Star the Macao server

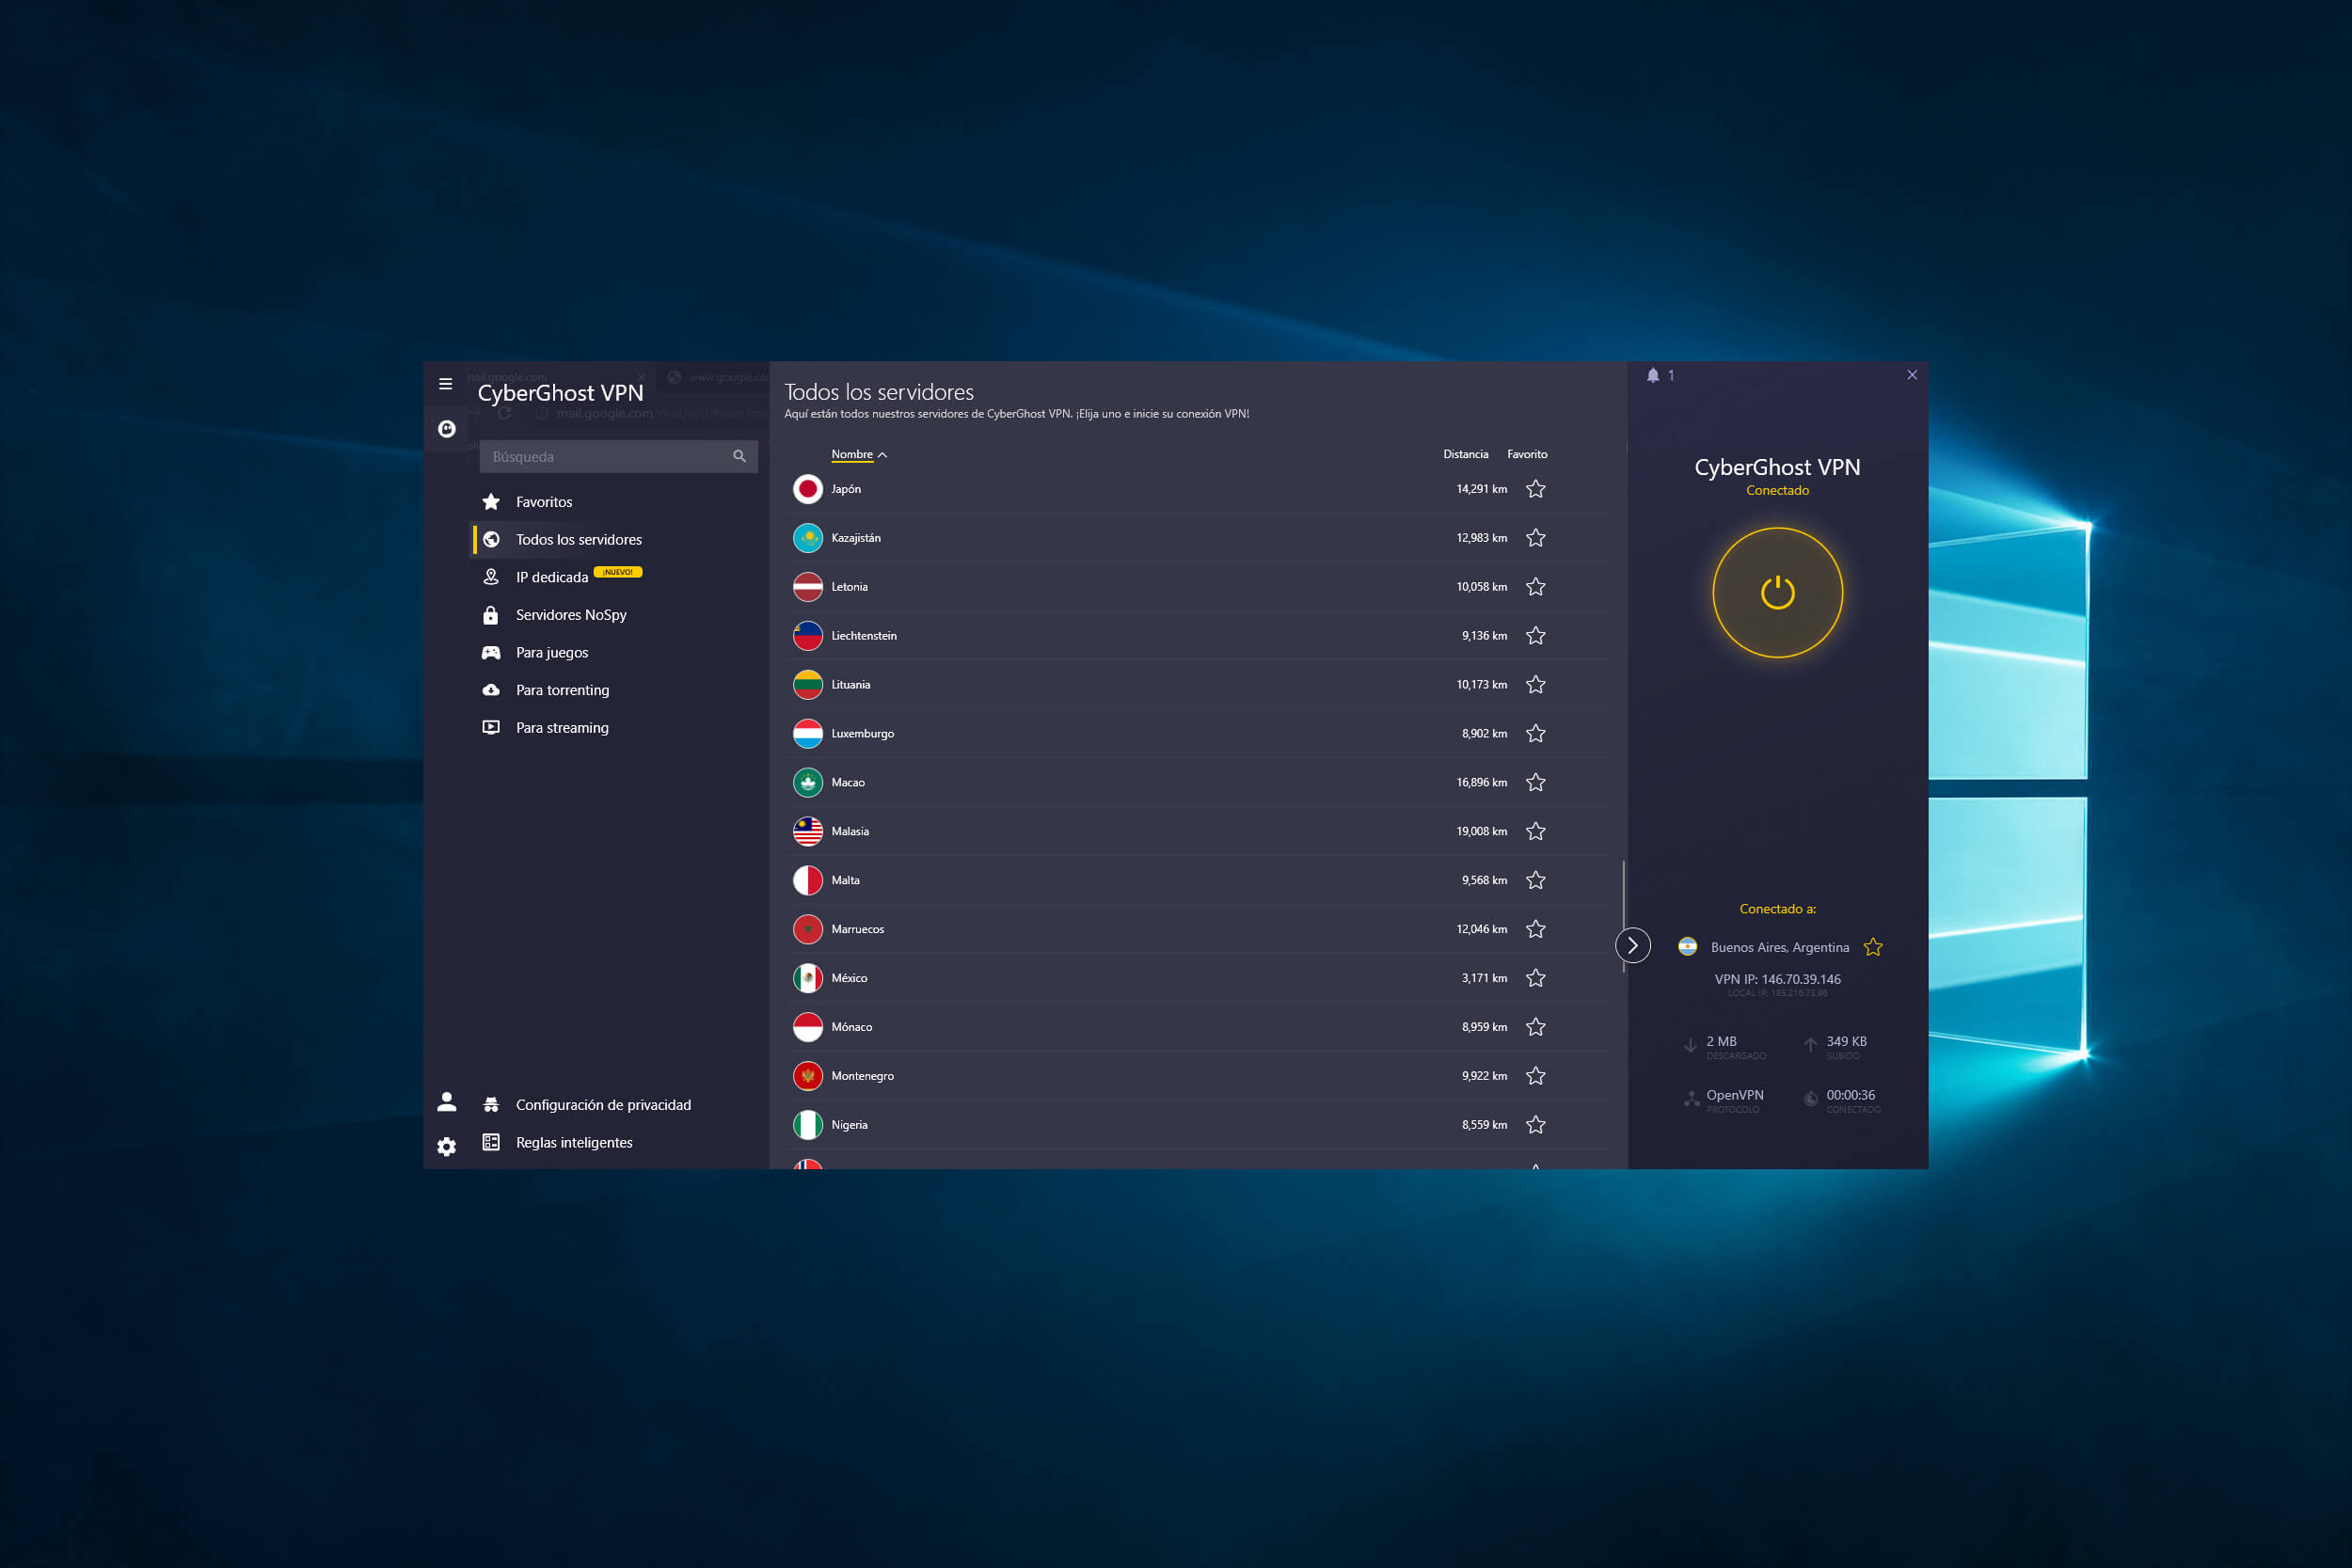[1536, 783]
